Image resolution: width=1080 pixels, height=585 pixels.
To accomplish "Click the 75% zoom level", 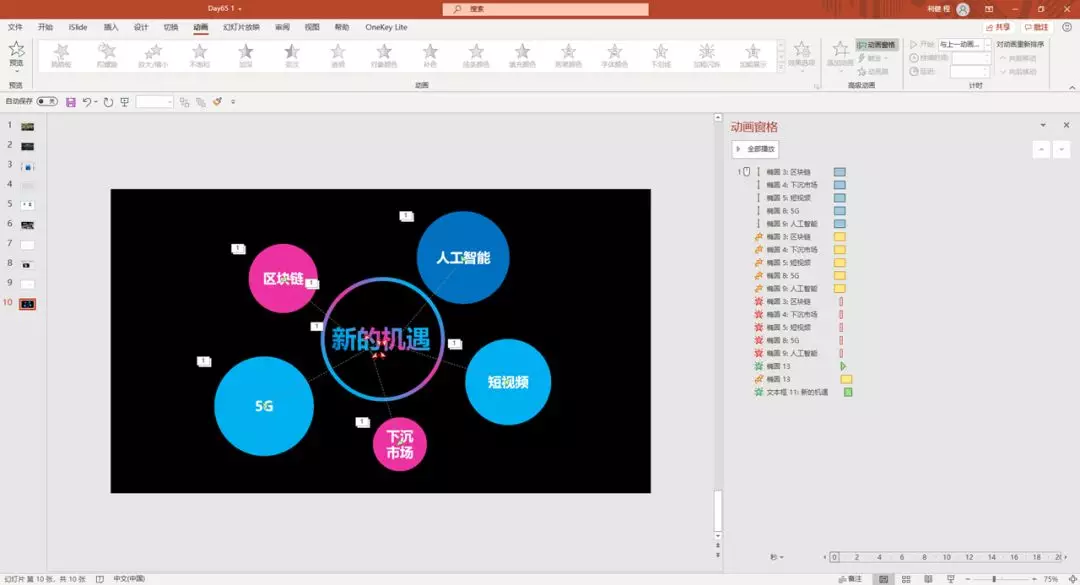I will click(1050, 579).
